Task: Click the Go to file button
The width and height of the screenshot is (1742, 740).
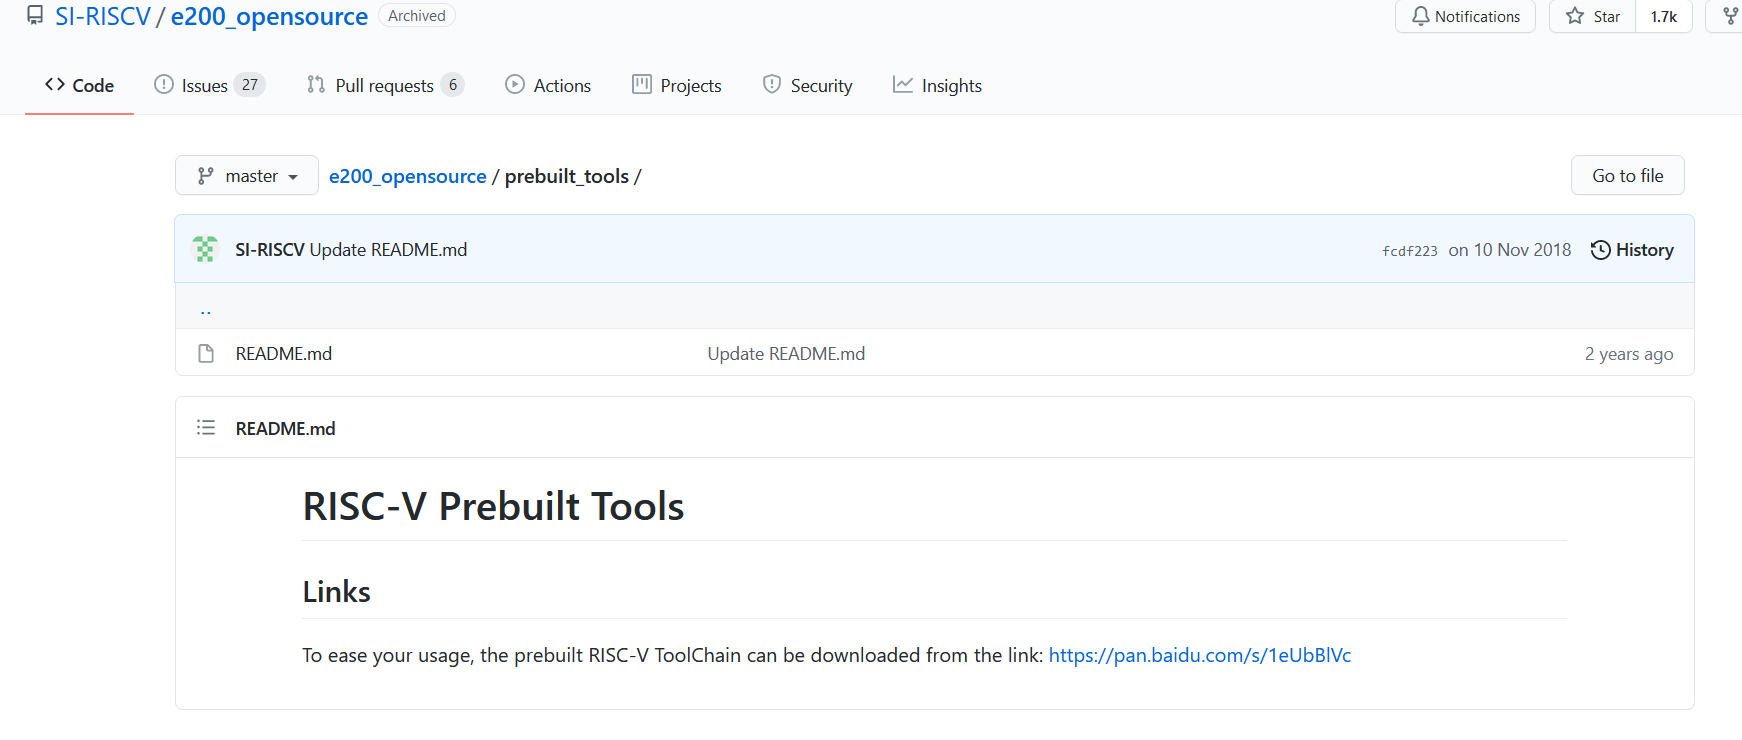Action: pyautogui.click(x=1627, y=176)
